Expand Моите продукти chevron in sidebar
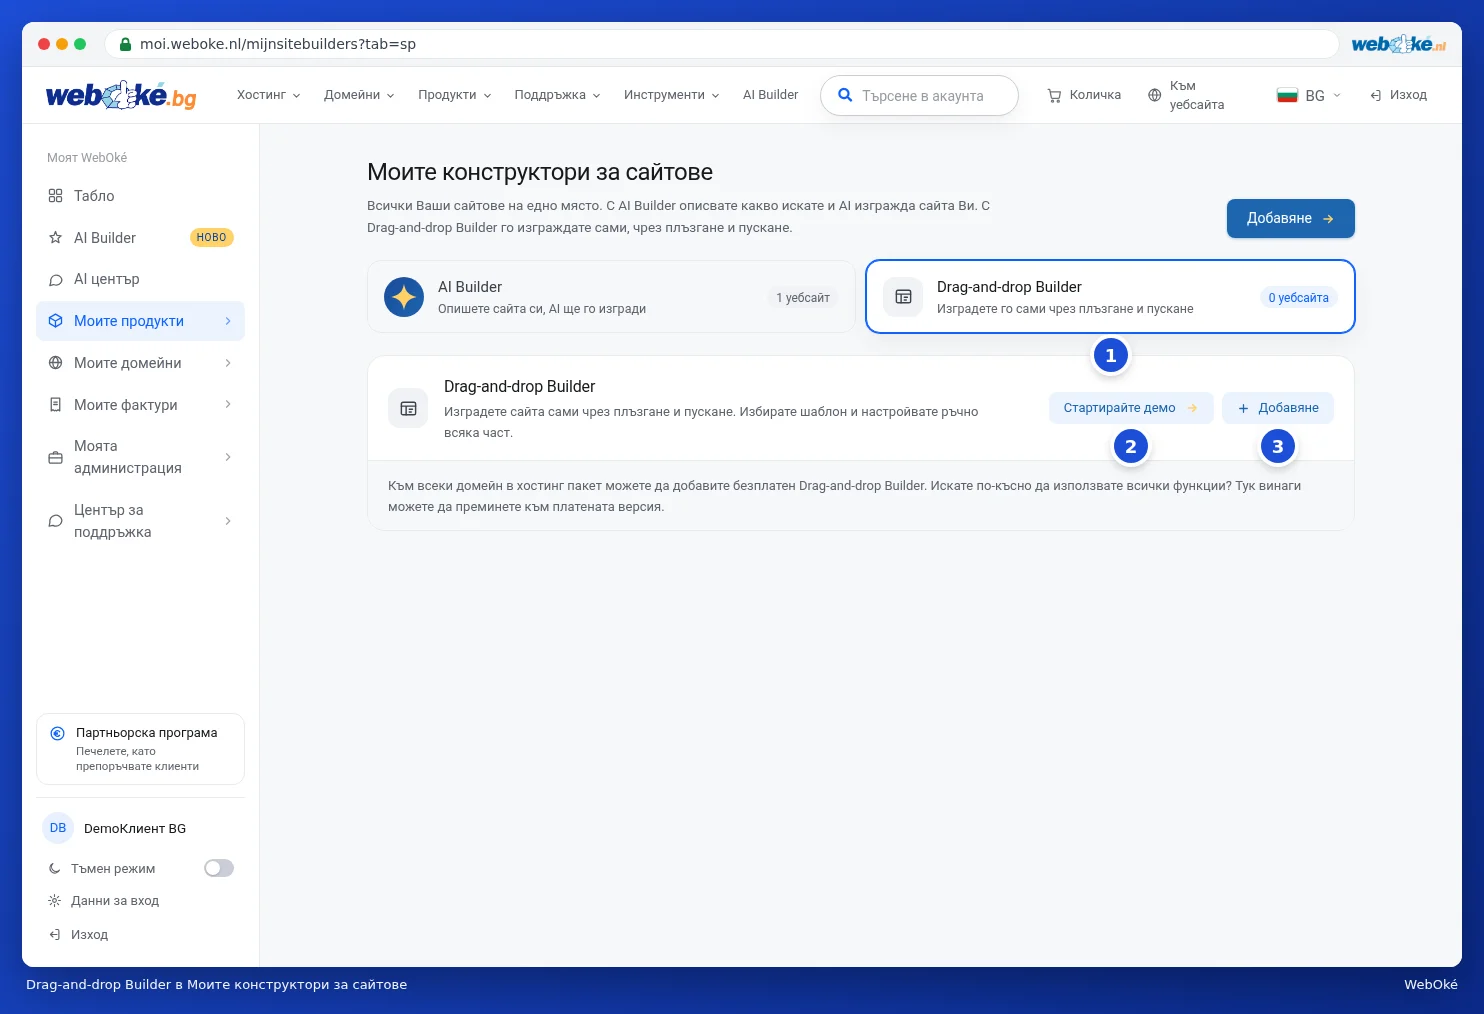The image size is (1484, 1014). (x=228, y=321)
